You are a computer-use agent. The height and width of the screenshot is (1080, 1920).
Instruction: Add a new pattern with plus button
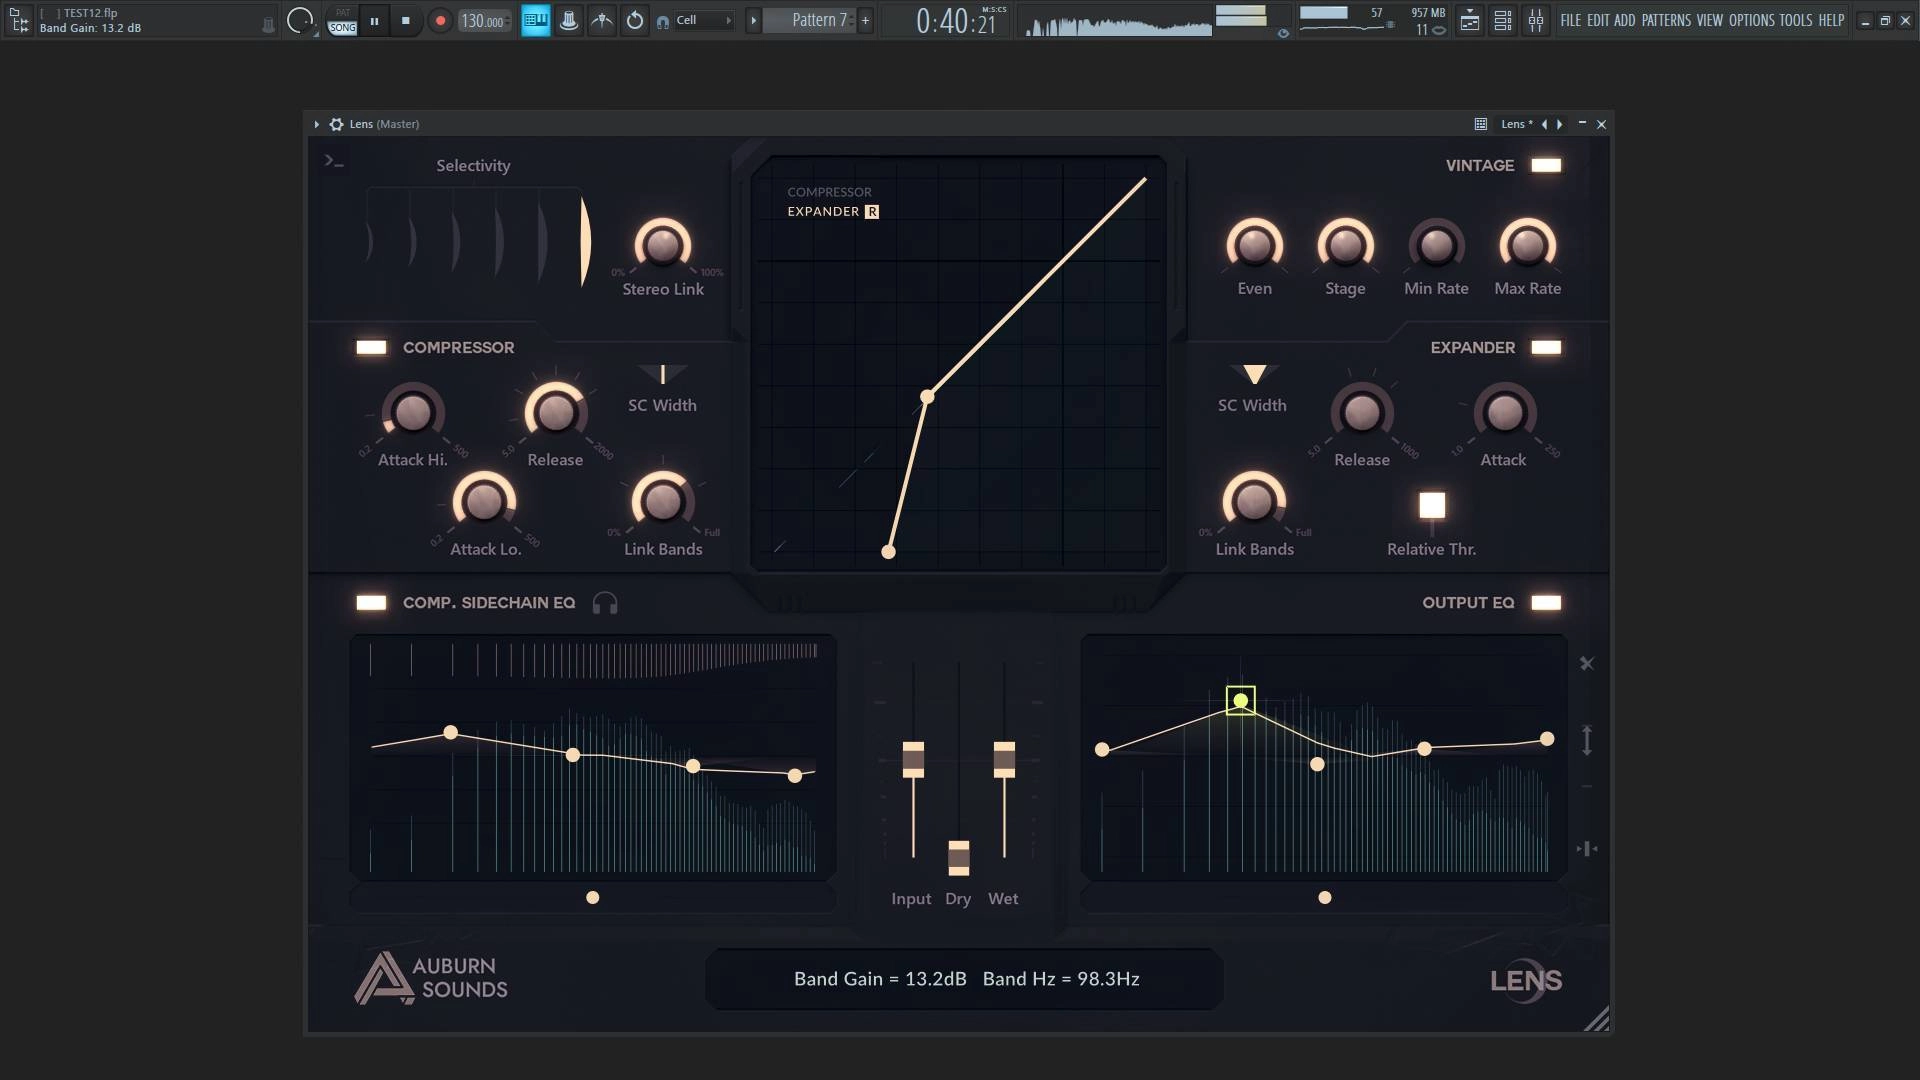point(866,20)
